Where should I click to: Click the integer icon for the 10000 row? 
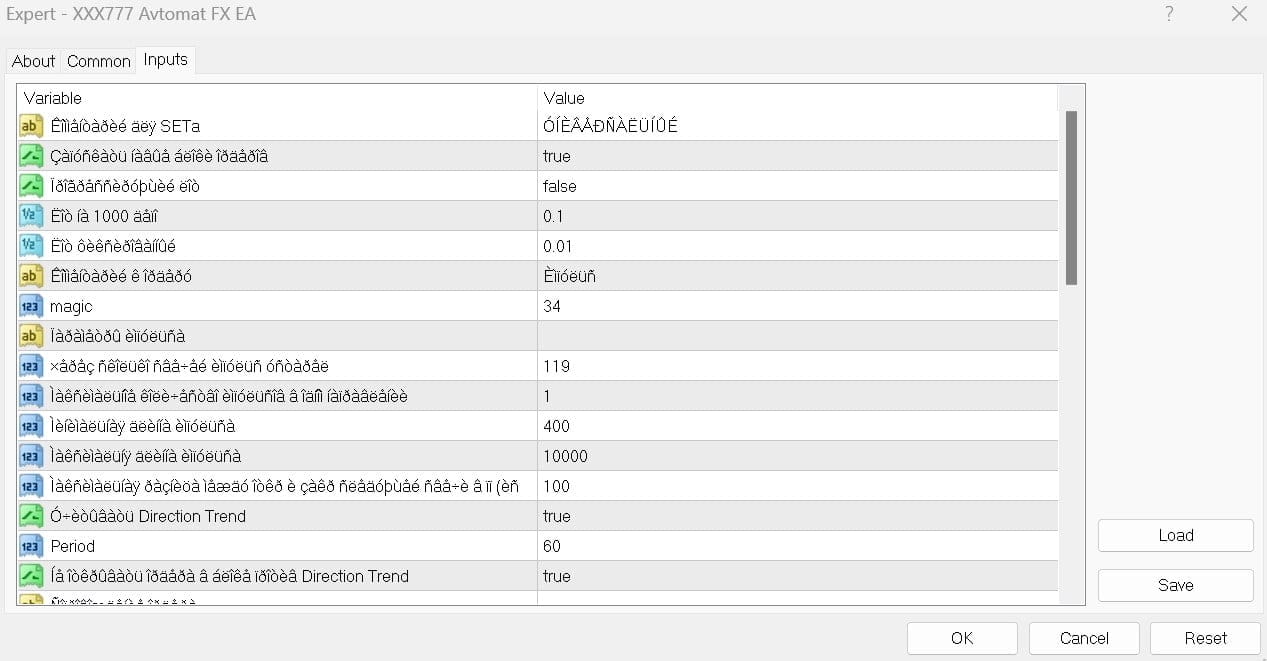pyautogui.click(x=30, y=456)
